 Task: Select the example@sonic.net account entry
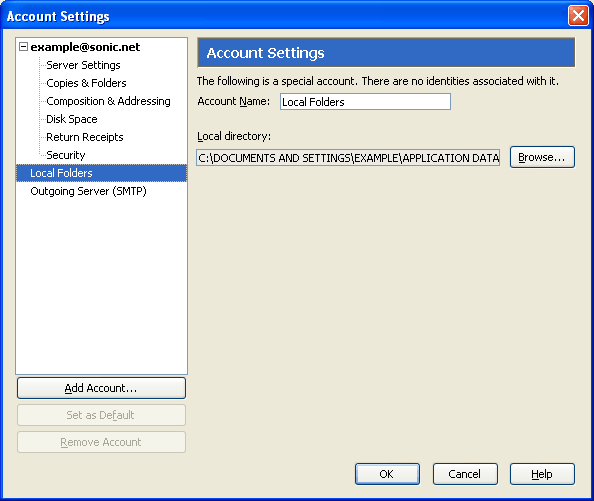coord(85,47)
